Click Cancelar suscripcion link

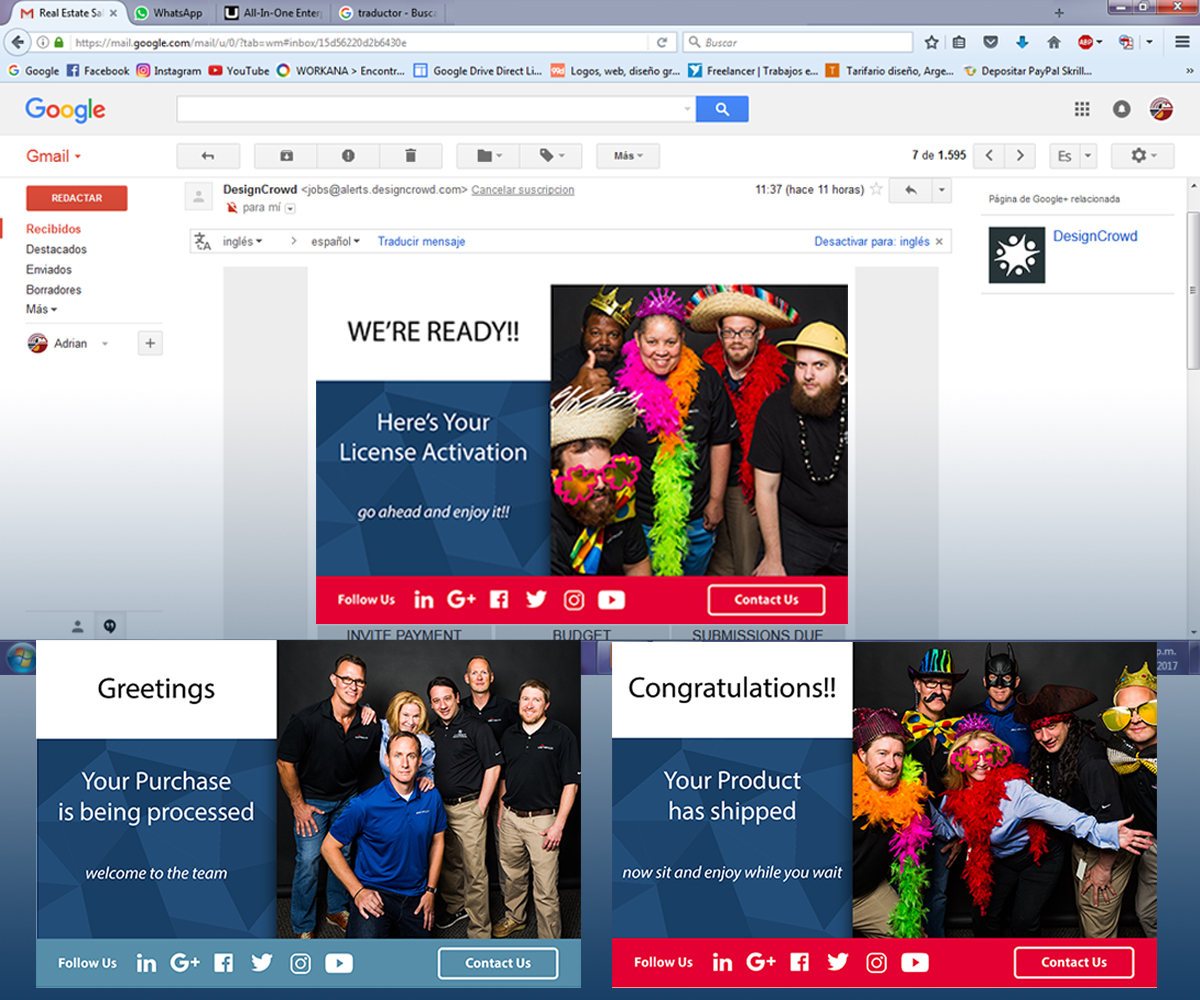[523, 189]
